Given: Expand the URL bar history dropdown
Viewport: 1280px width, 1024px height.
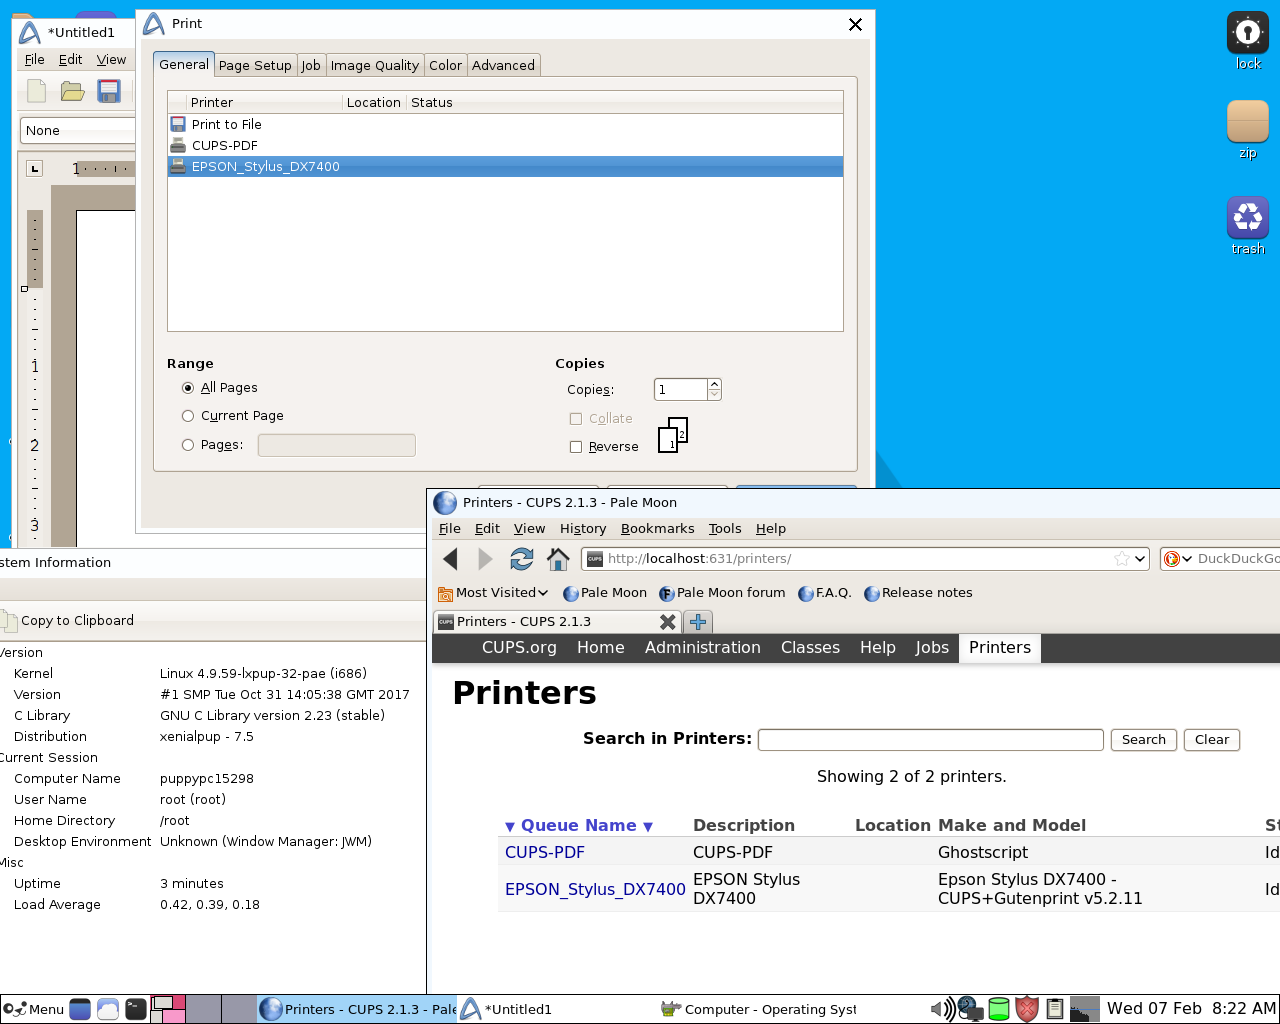Looking at the screenshot, I should [x=1139, y=559].
